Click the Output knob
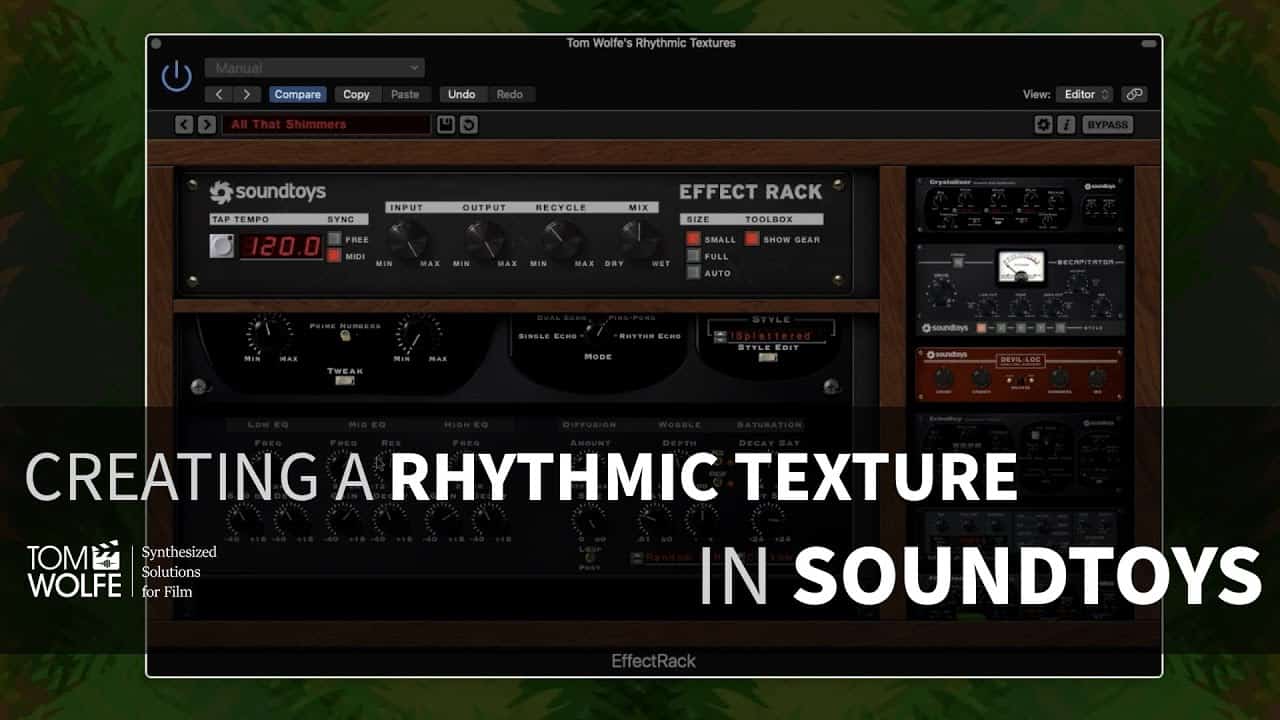The height and width of the screenshot is (720, 1280). [484, 238]
